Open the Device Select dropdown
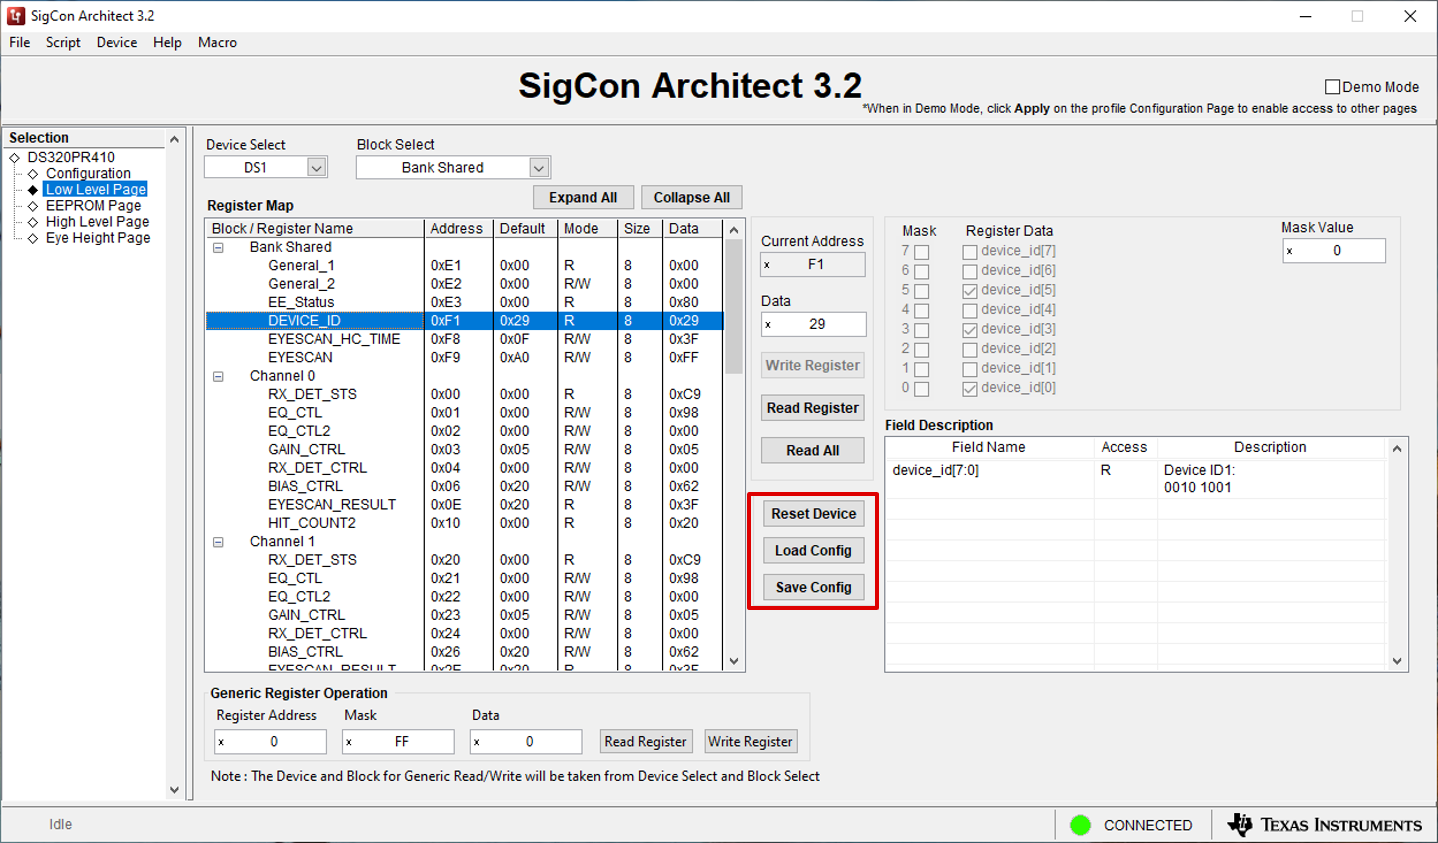 [316, 168]
